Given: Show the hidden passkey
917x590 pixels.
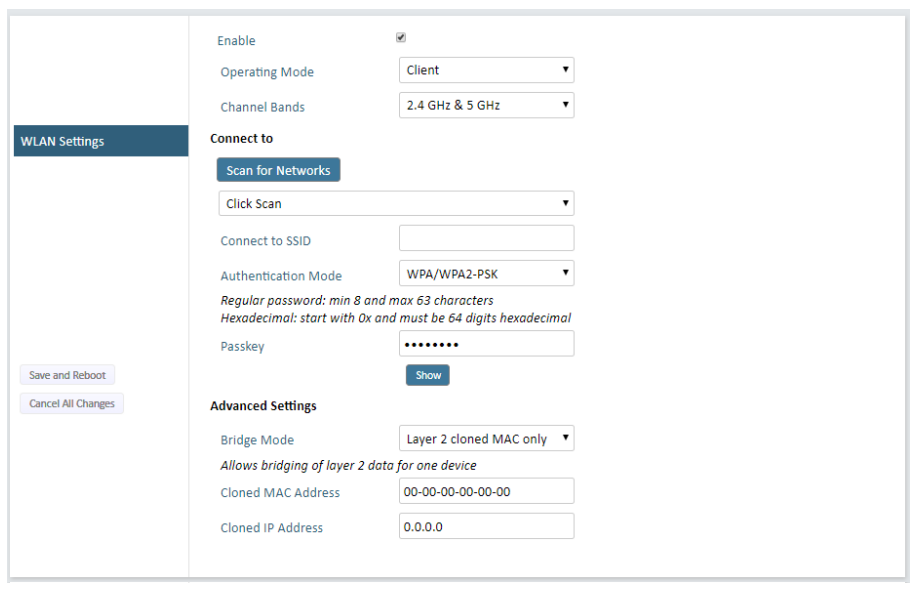Looking at the screenshot, I should tap(428, 375).
